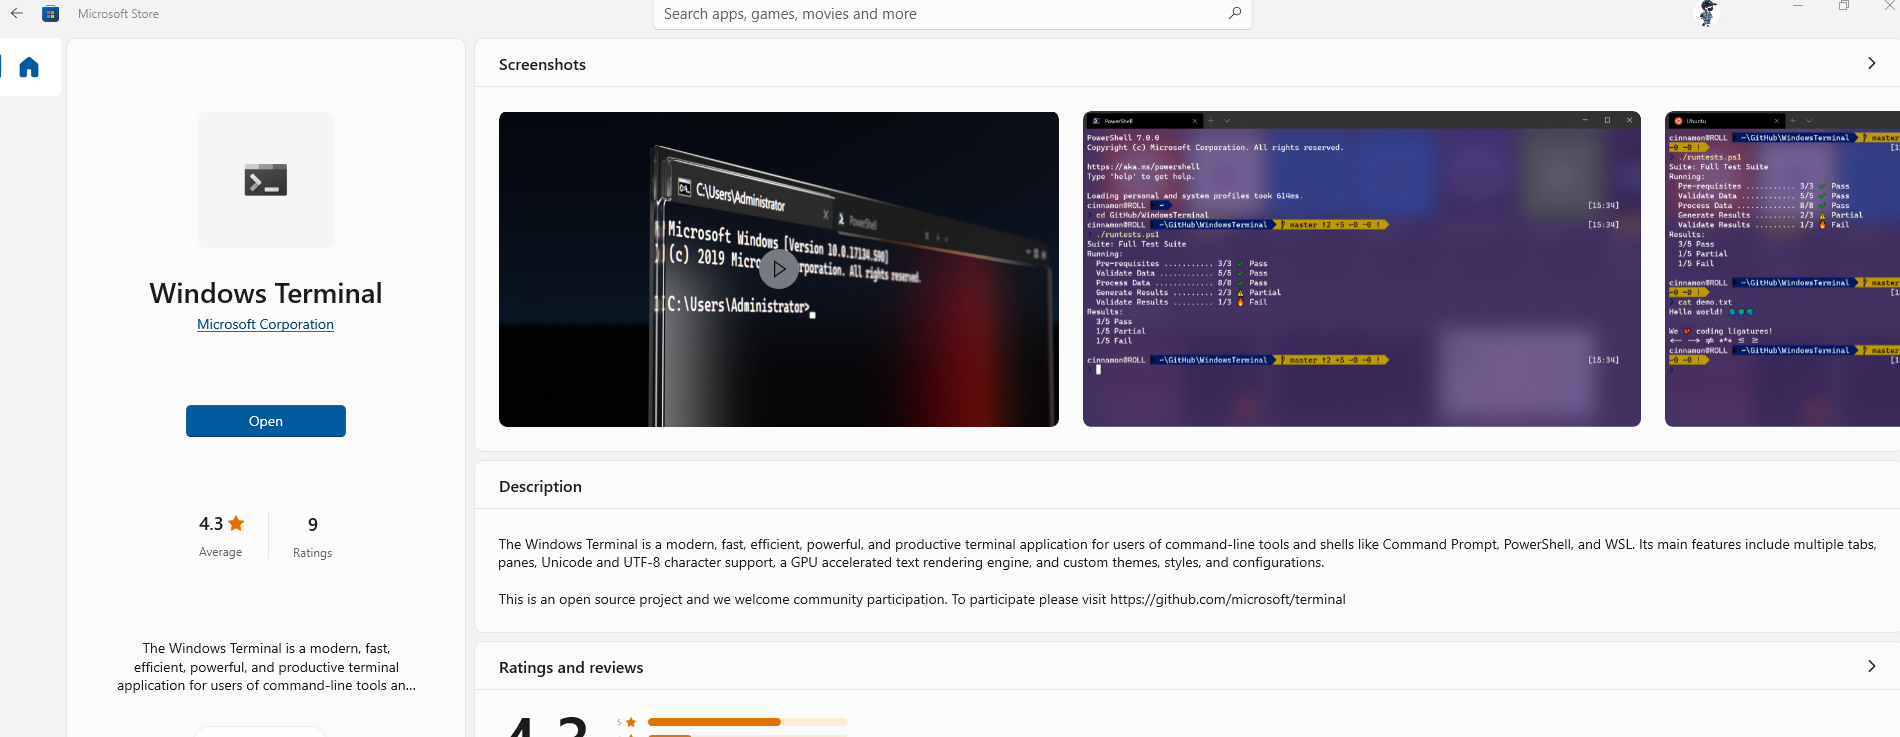Screen dimensions: 1900x737
Task: Click the Ratings and reviews heading
Action: point(571,667)
